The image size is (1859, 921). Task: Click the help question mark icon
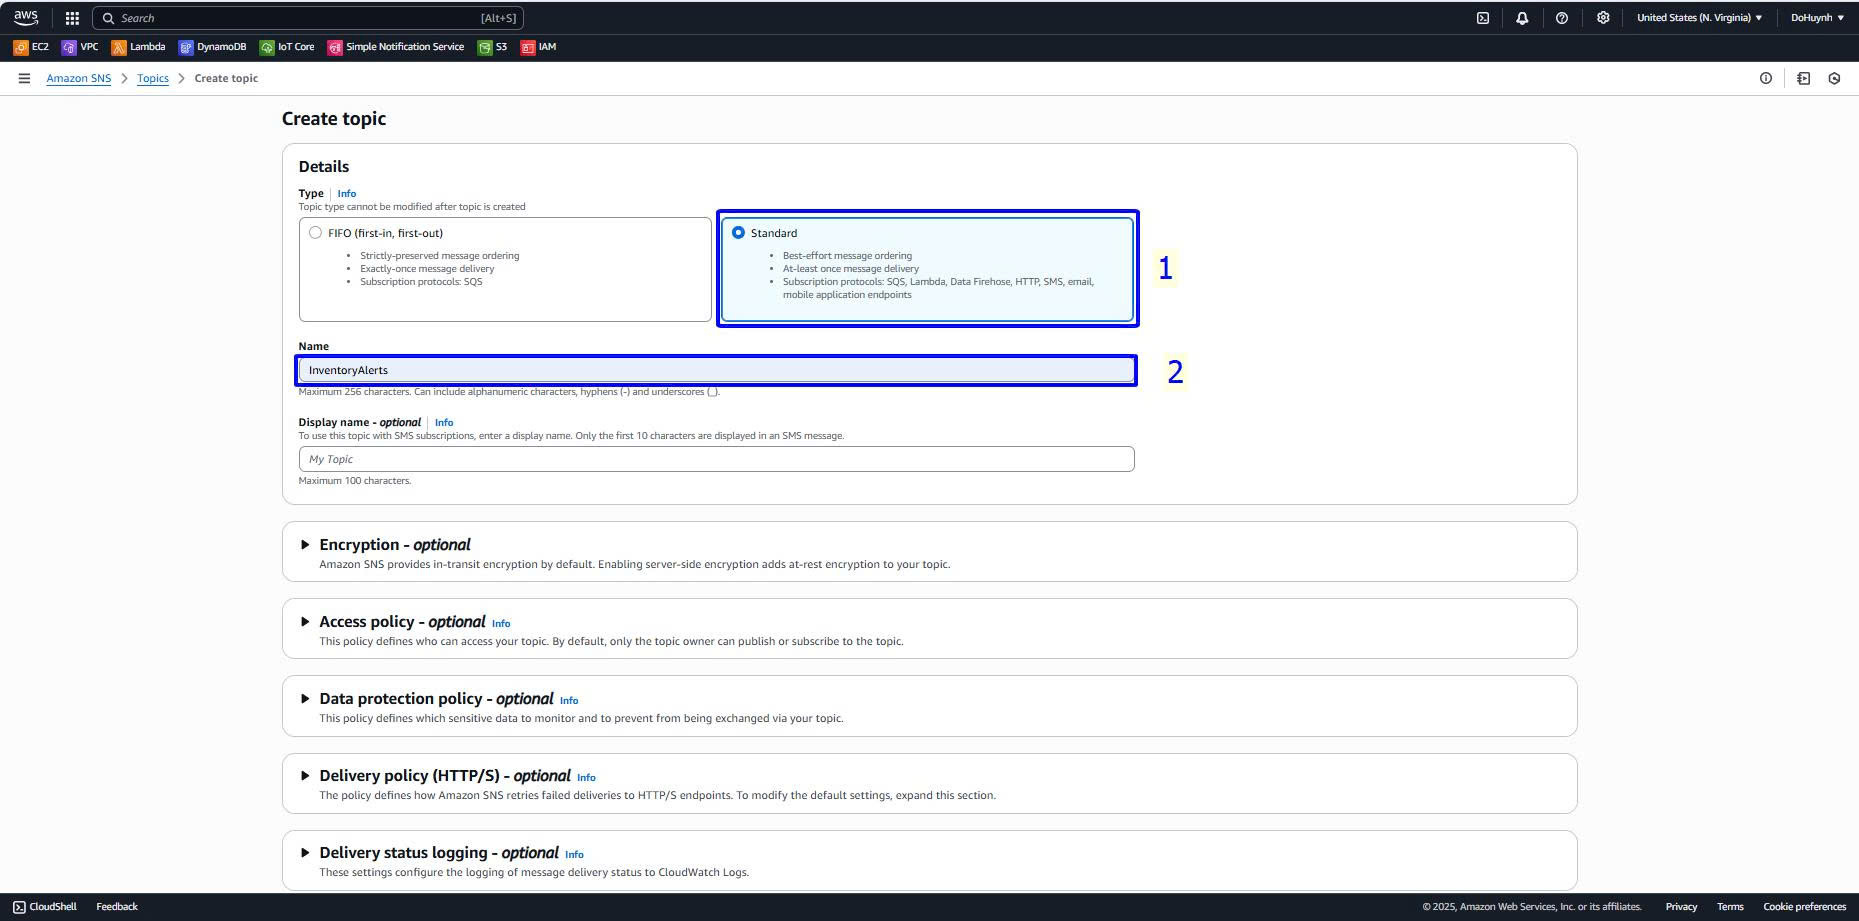click(1562, 18)
